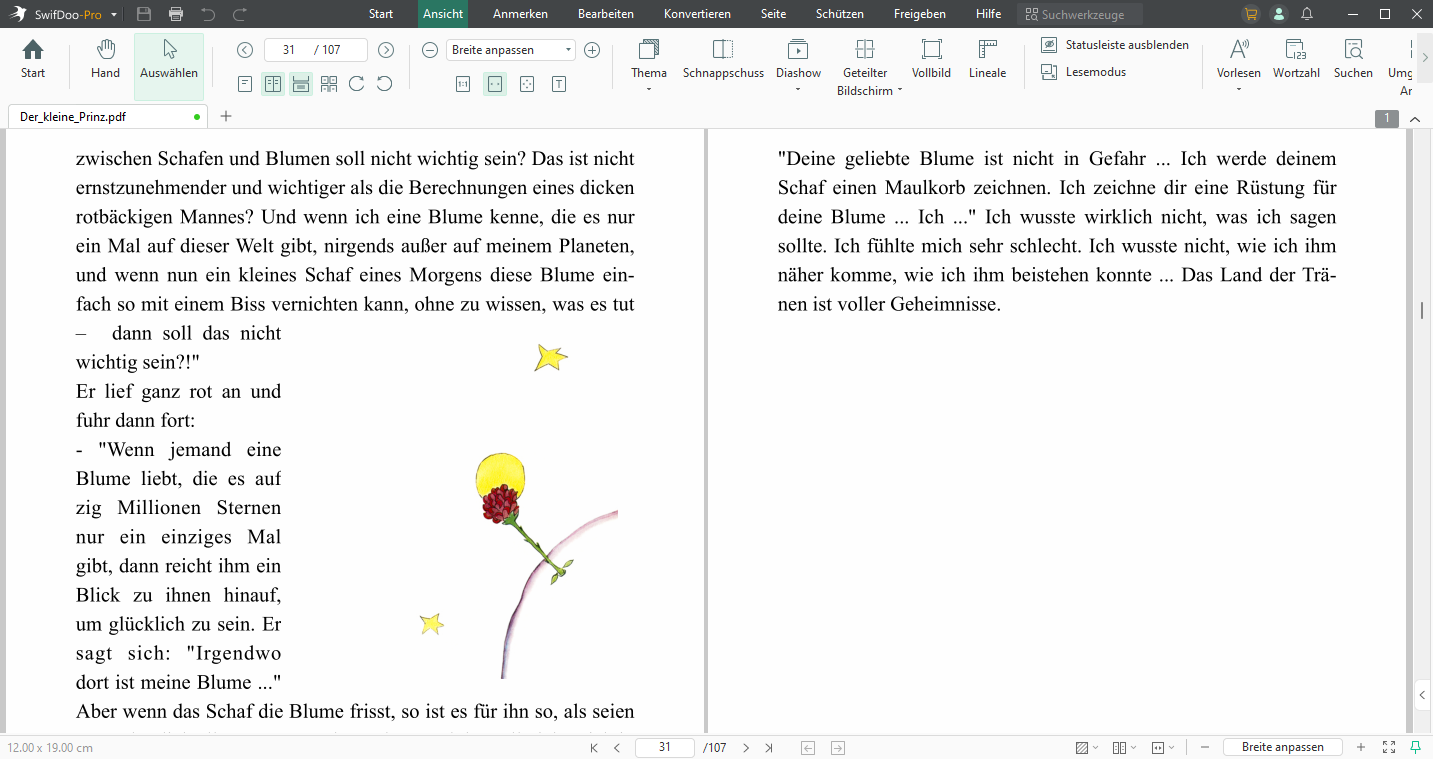
Task: Open the Start ribbon tab
Action: [381, 14]
